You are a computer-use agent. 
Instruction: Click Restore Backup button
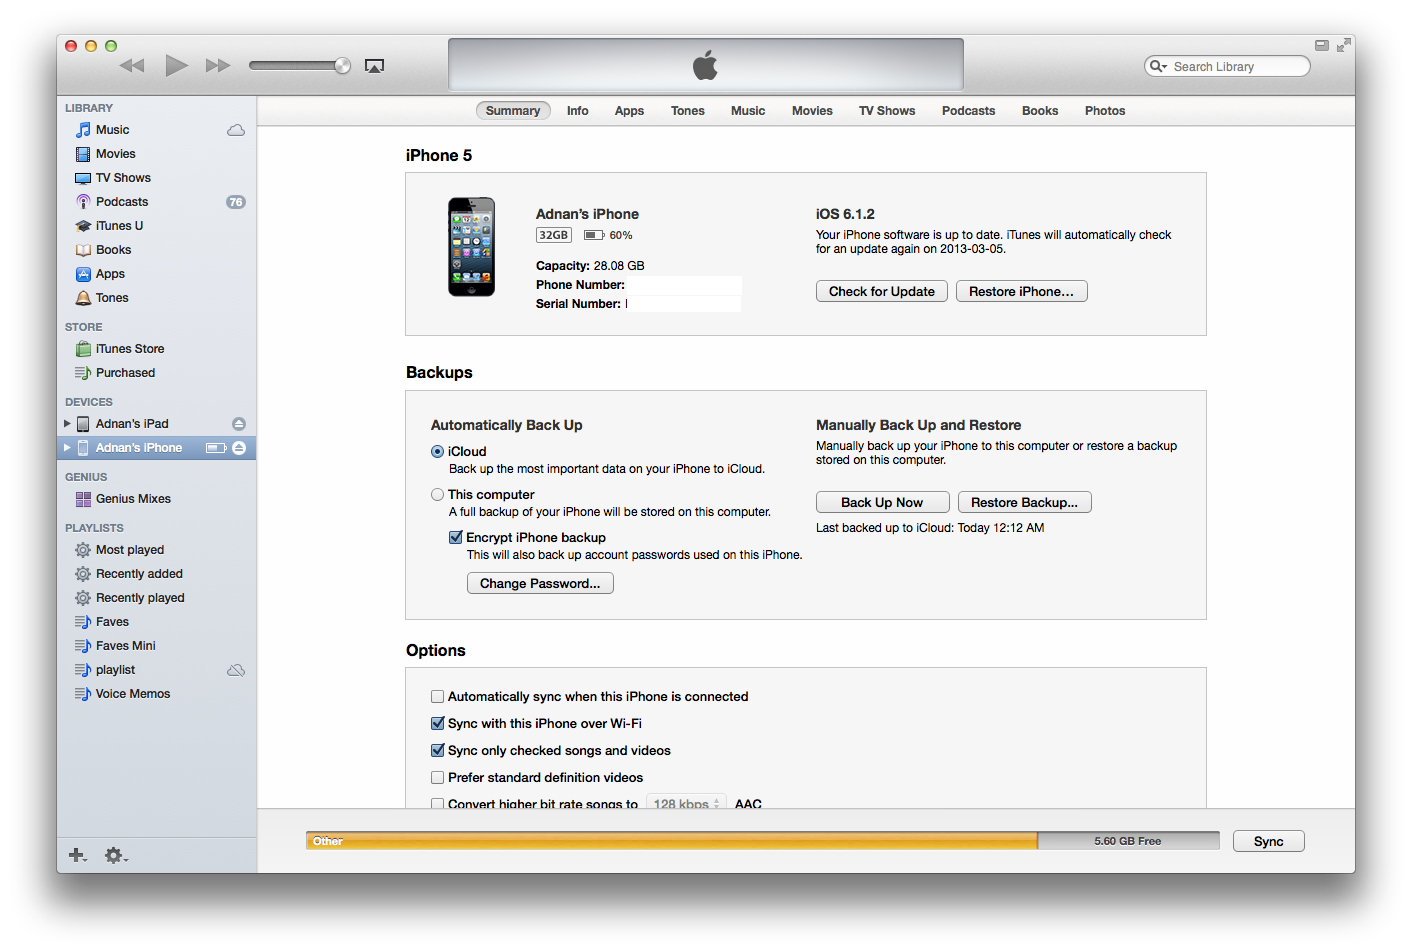click(x=1024, y=502)
